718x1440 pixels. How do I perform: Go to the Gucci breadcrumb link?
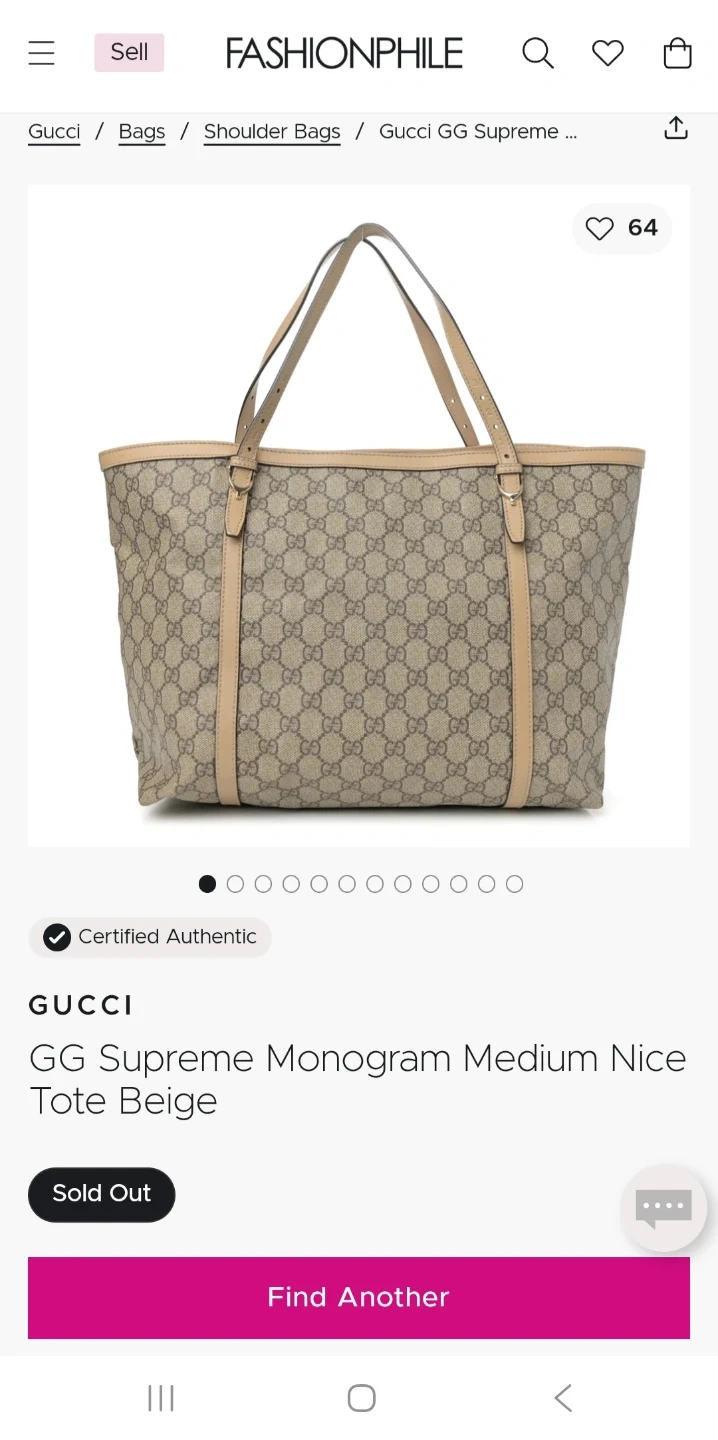point(54,132)
